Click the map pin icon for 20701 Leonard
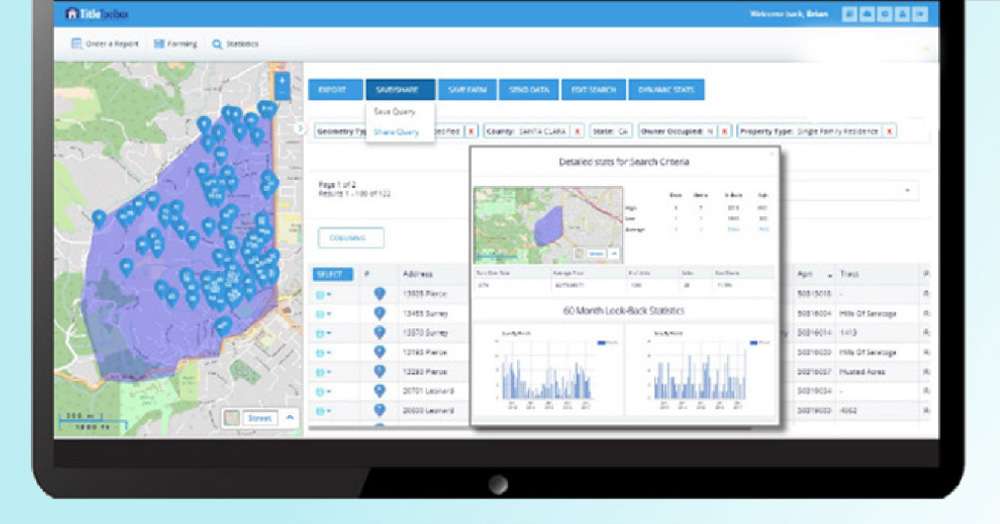 tap(379, 390)
